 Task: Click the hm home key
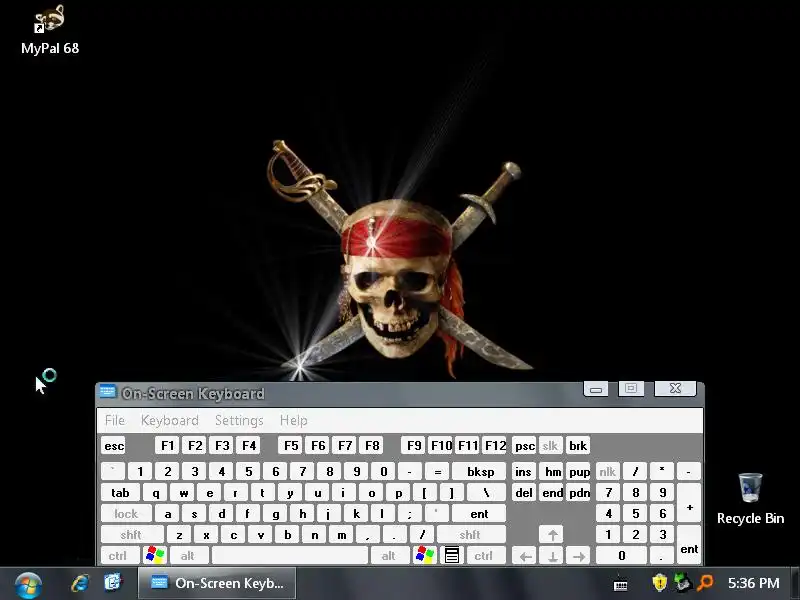coord(553,471)
